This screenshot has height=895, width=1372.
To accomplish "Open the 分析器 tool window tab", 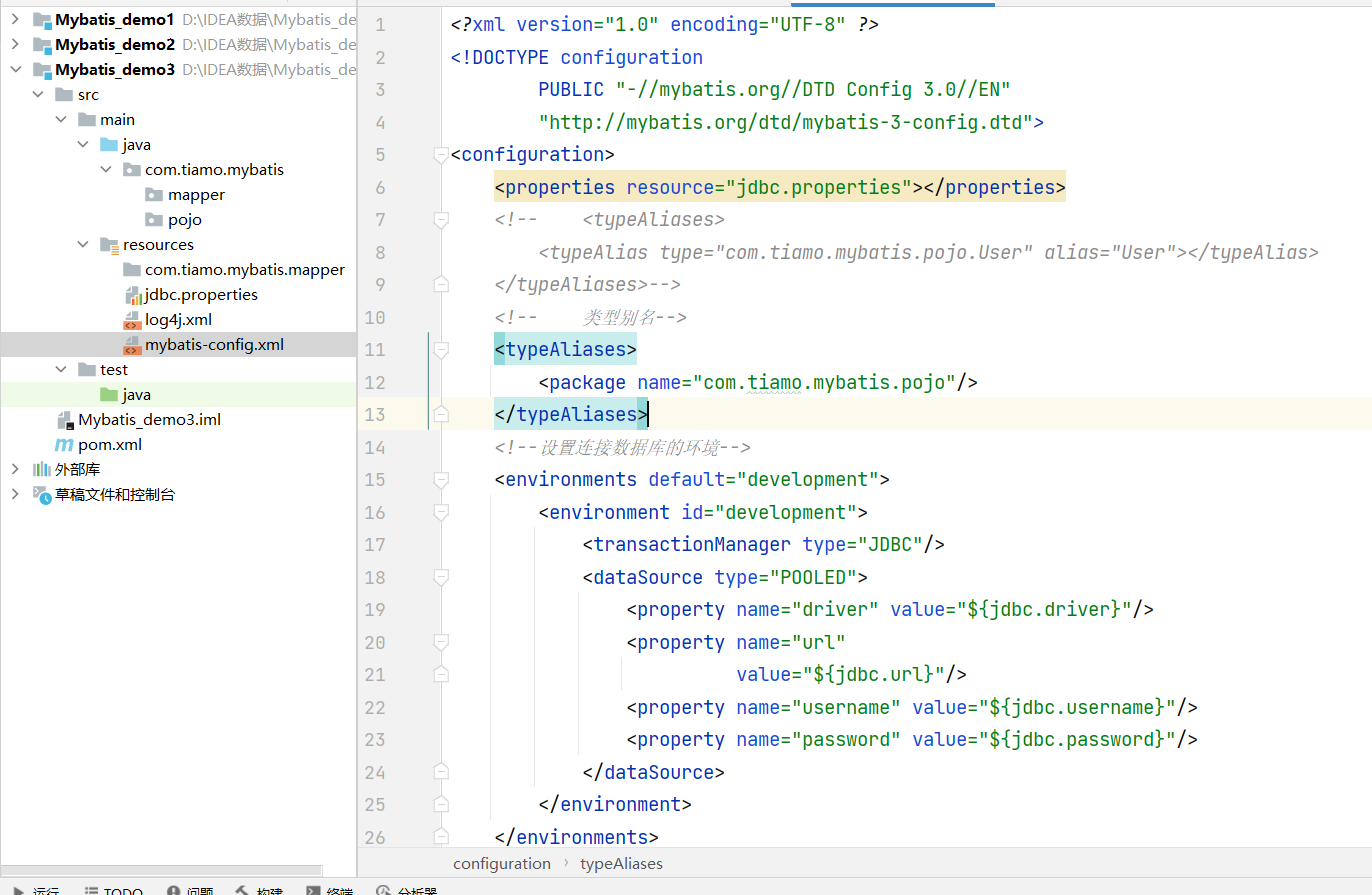I will [x=408, y=889].
